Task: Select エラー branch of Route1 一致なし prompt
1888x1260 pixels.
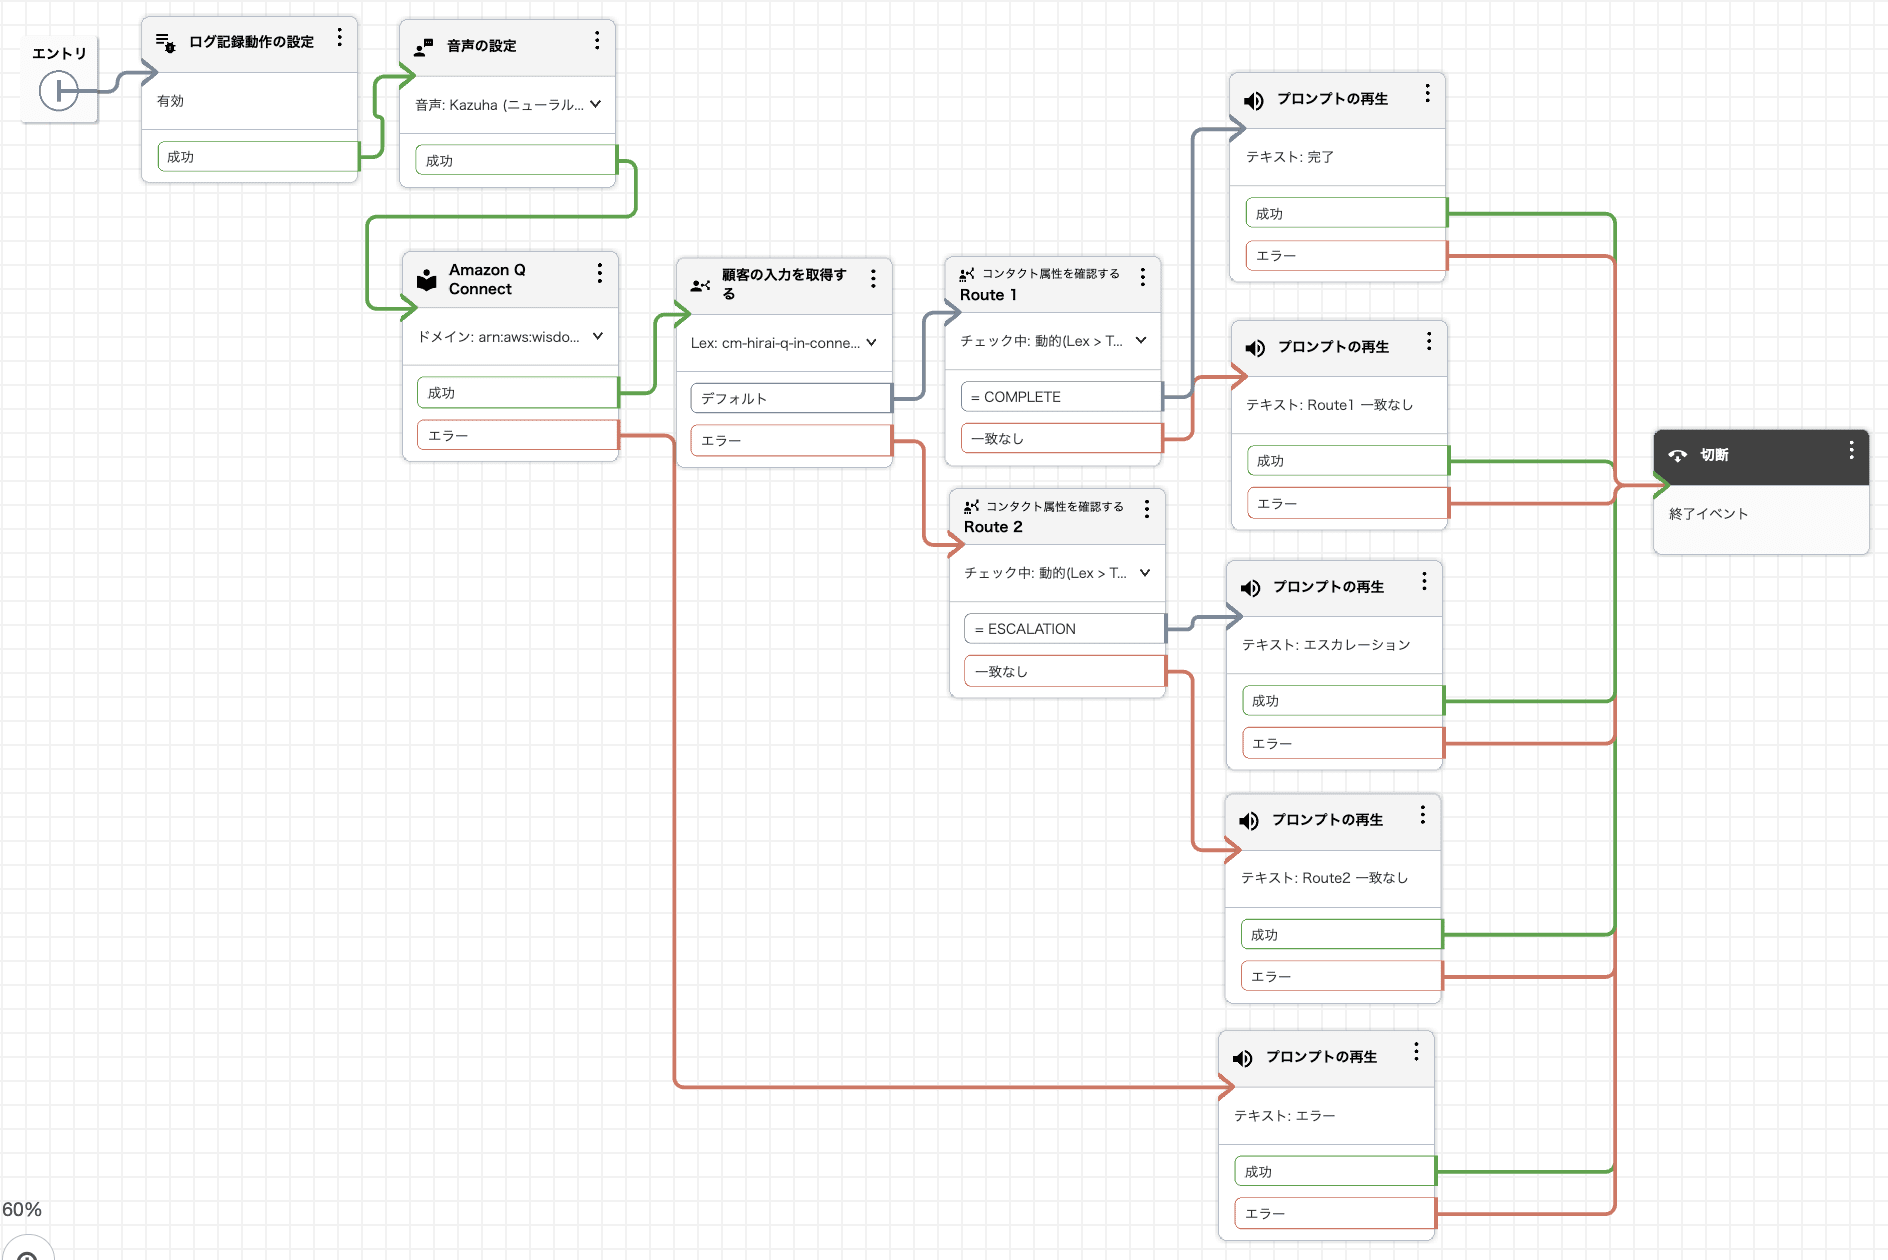Action: click(1348, 504)
